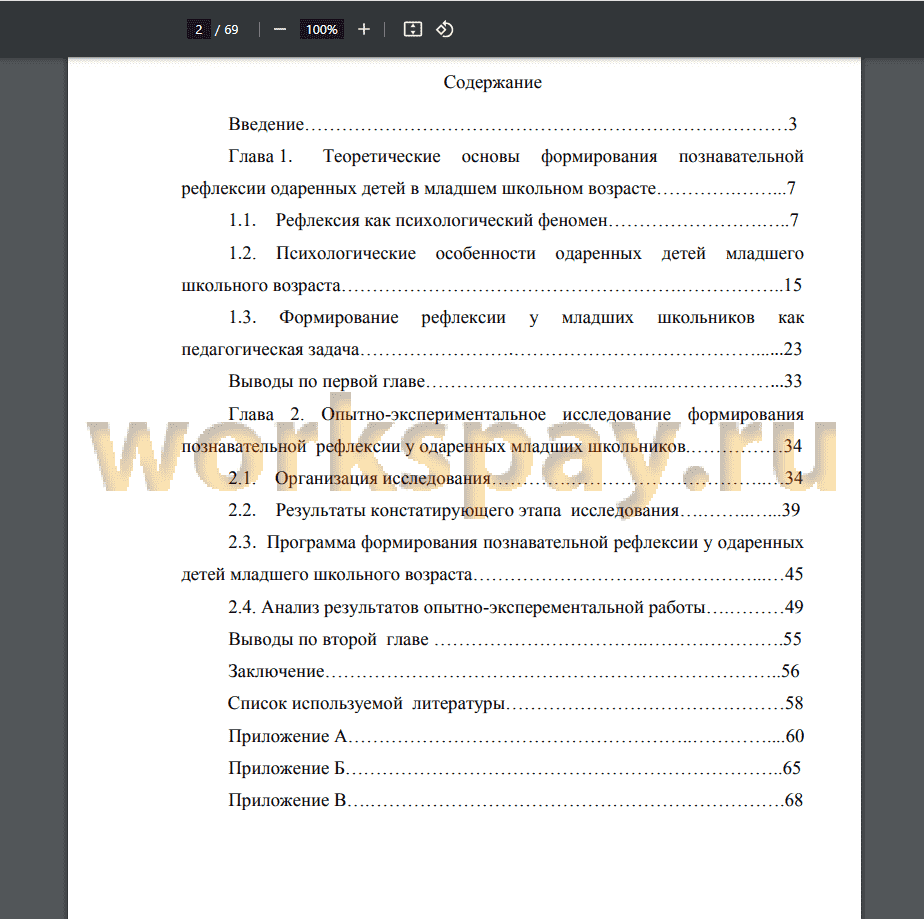This screenshot has width=924, height=919.
Task: Click the 'Приложение В' entry
Action: coord(516,800)
